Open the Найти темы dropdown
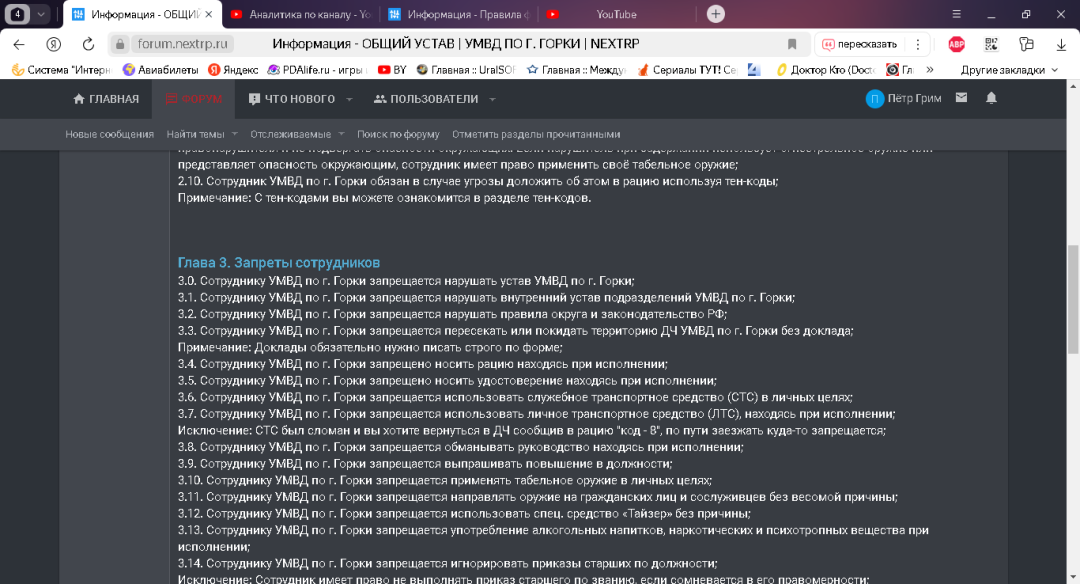 [x=202, y=134]
